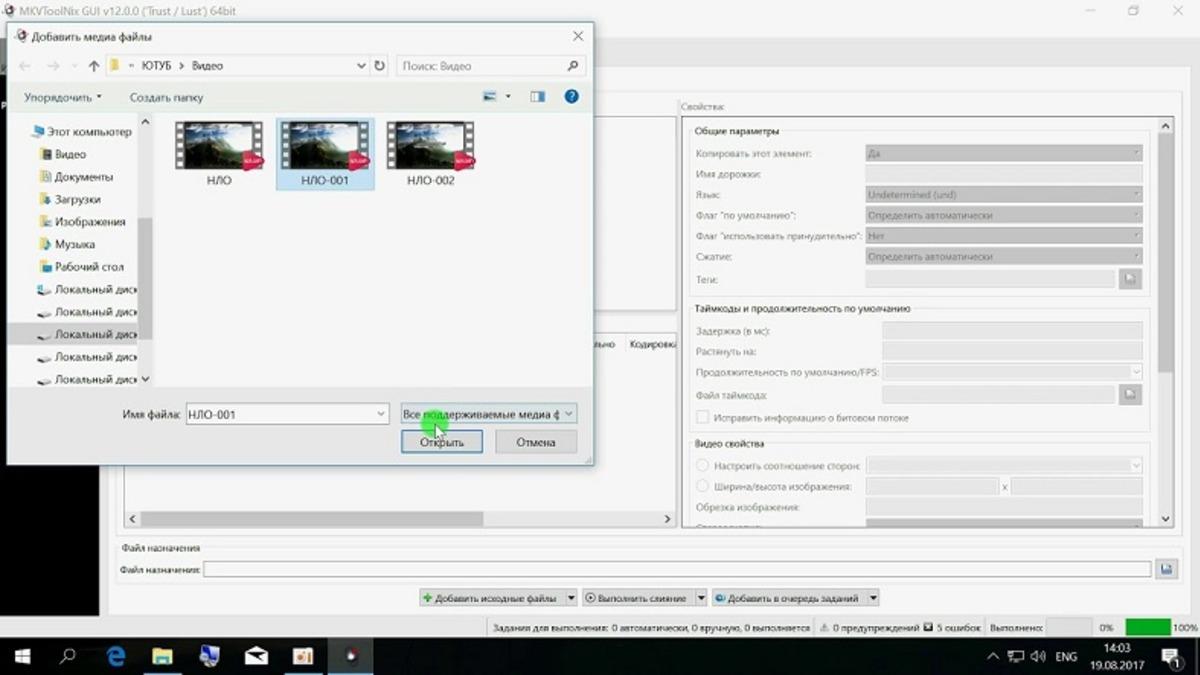Click the Открыть button
The image size is (1200, 675).
441,442
